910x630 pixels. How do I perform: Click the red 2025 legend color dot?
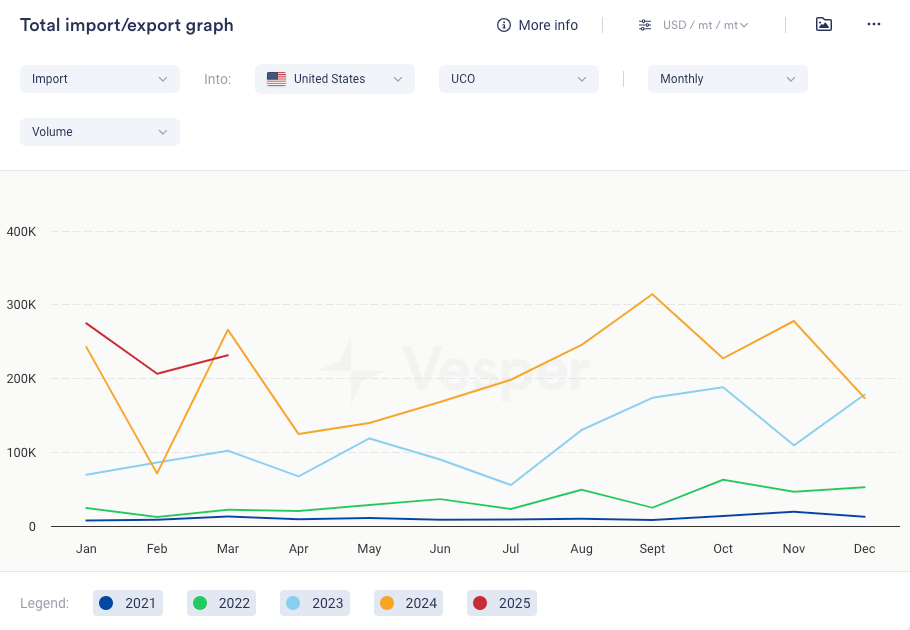(x=480, y=603)
